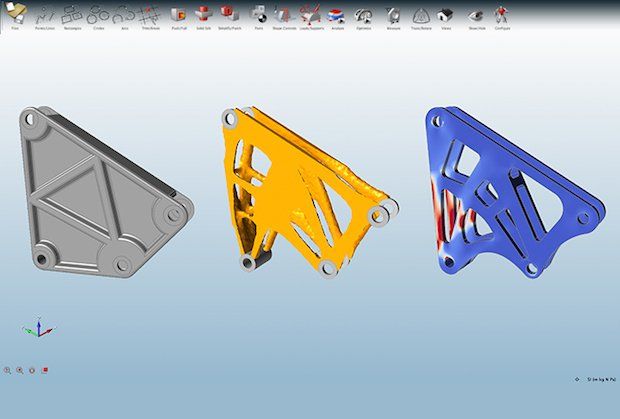This screenshot has height=419, width=620.
Task: Click the zoom-in magnifier view control
Action: [7, 370]
